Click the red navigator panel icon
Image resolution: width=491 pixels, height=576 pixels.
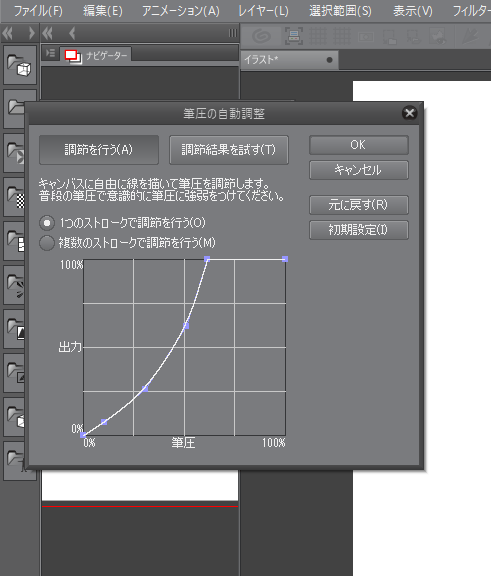coord(73,56)
